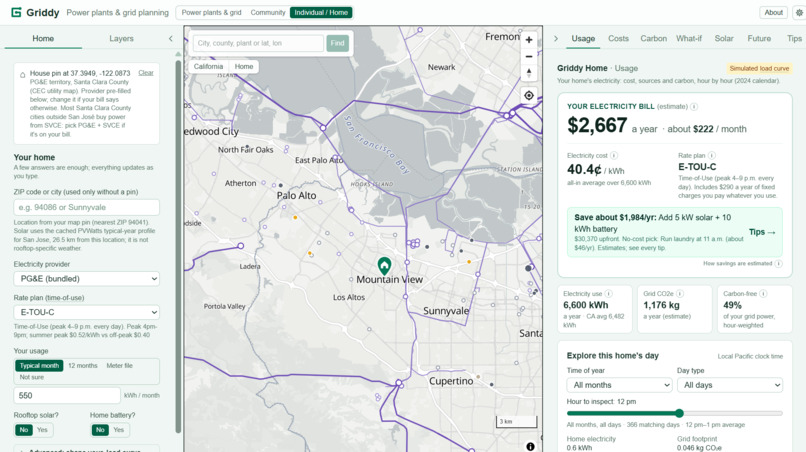
Task: Focus the kWh per month field
Action: coord(67,395)
